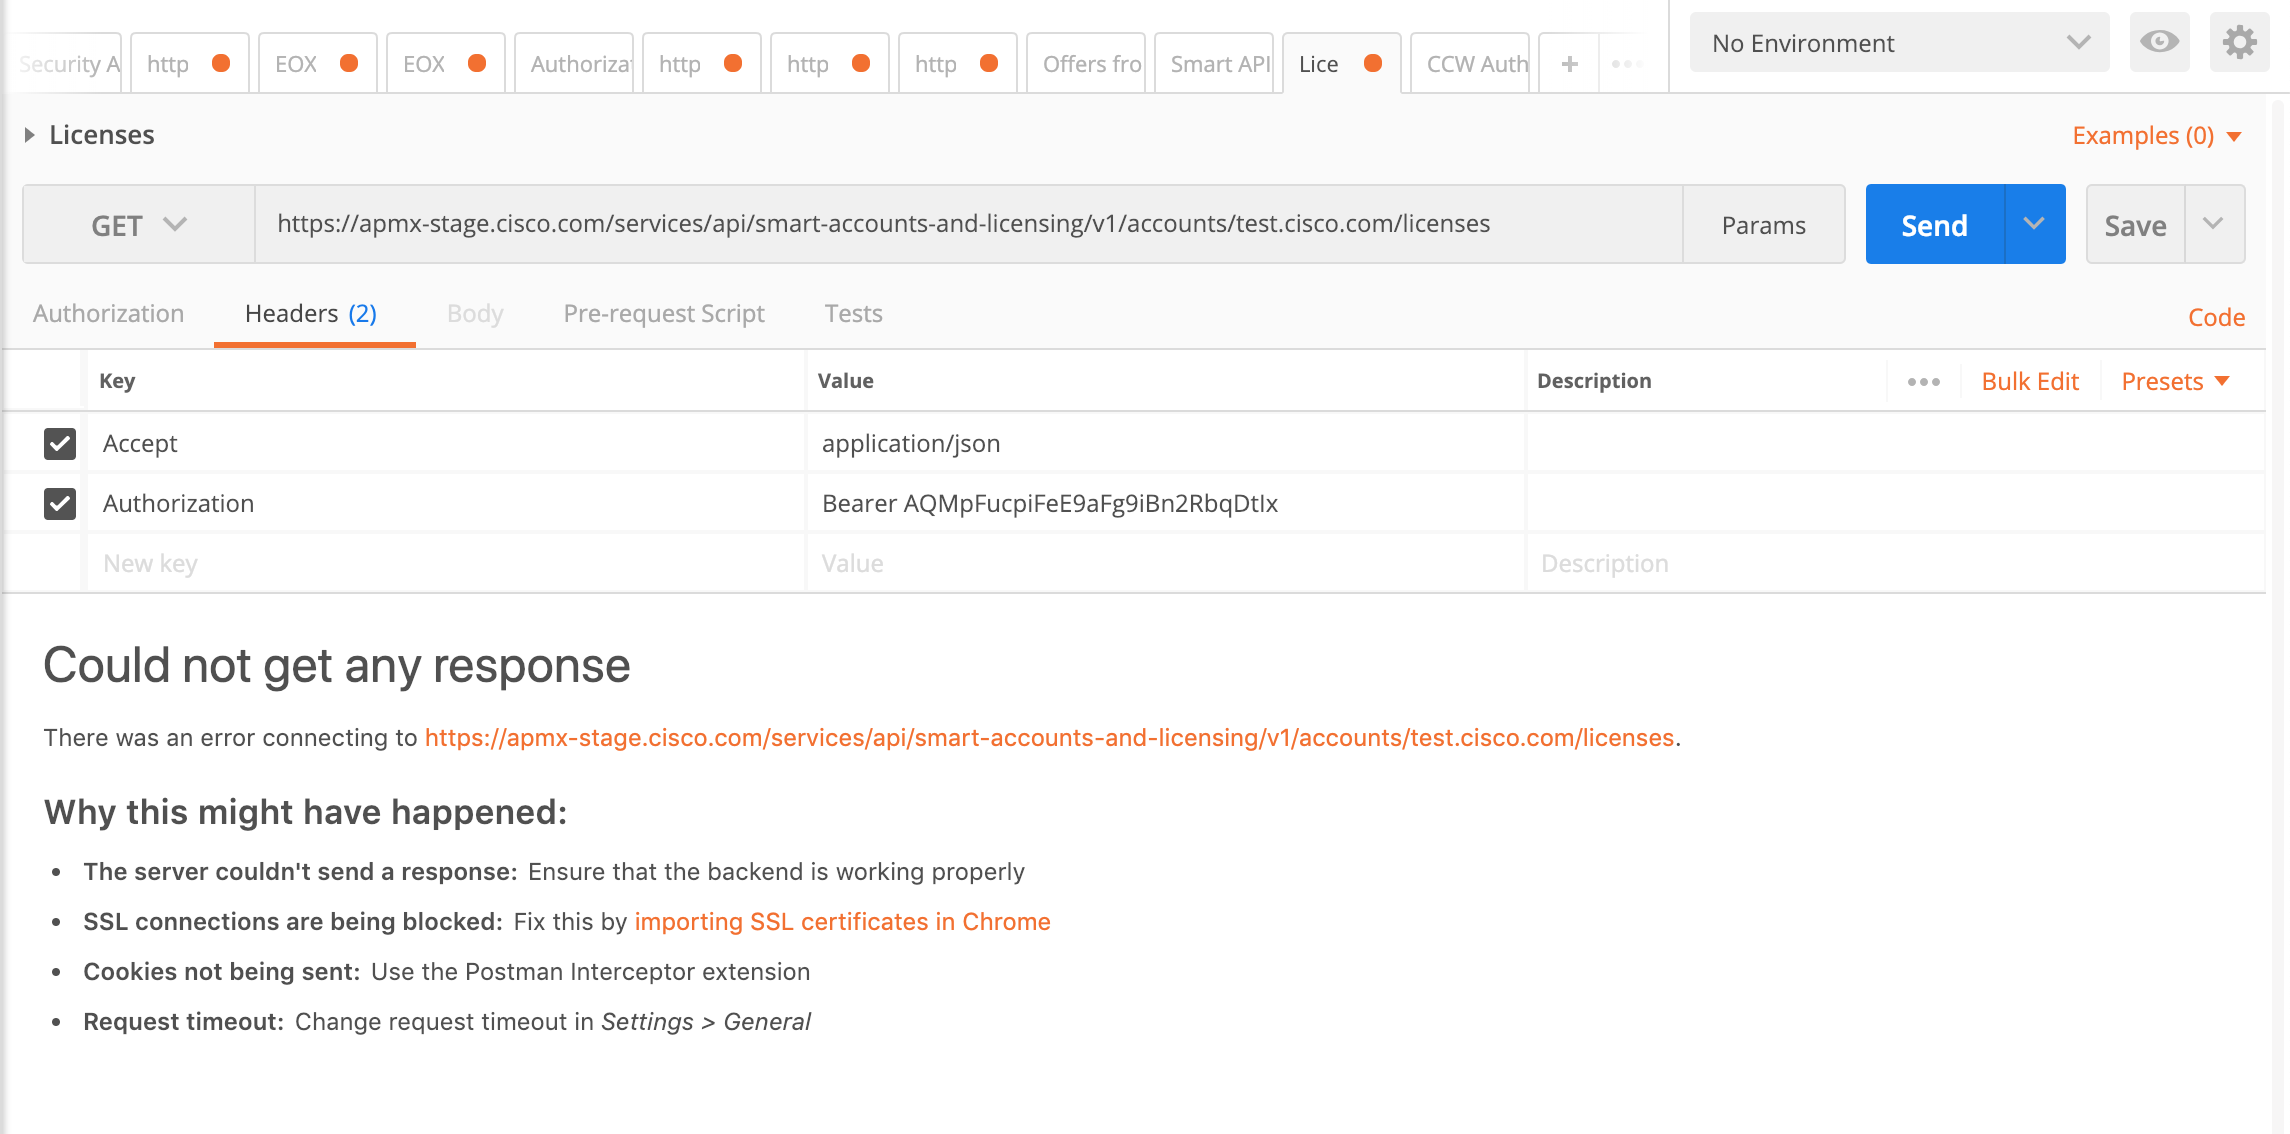Toggle the Accept header checkbox
Viewport: 2290px width, 1134px height.
pyautogui.click(x=60, y=443)
